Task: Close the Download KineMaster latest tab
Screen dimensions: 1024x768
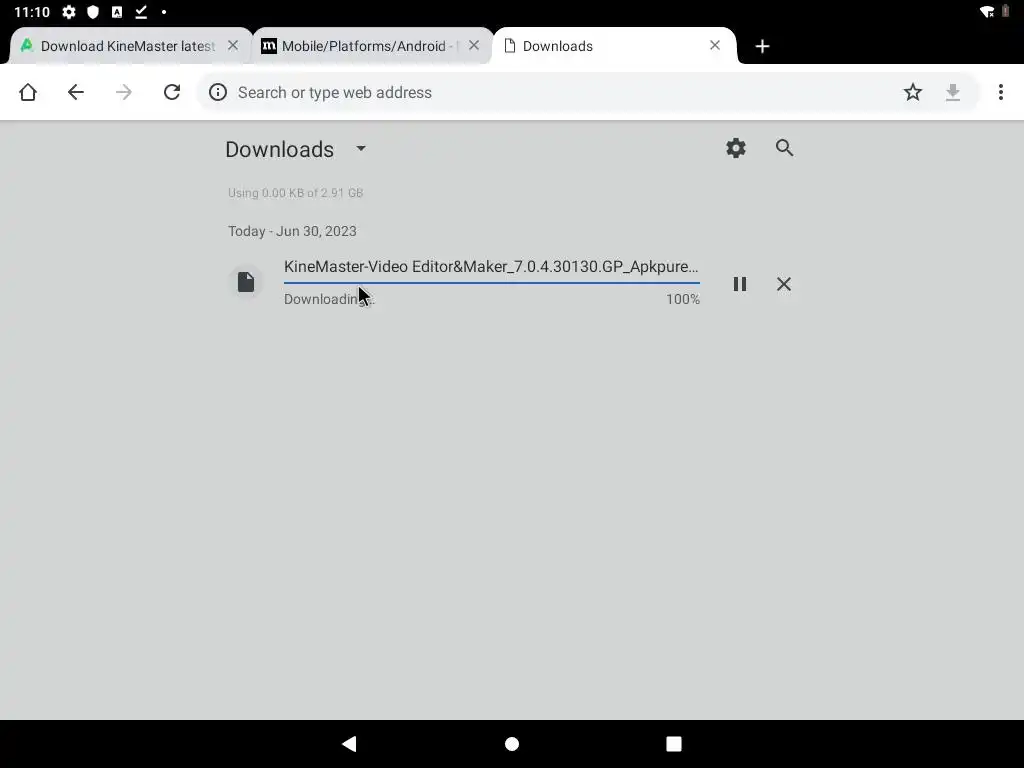Action: [x=233, y=45]
